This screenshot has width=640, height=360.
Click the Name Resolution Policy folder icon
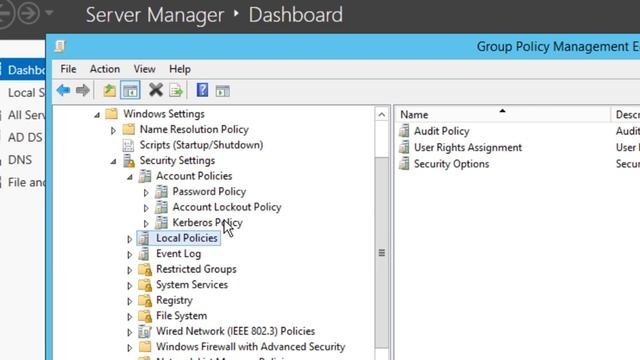point(129,129)
